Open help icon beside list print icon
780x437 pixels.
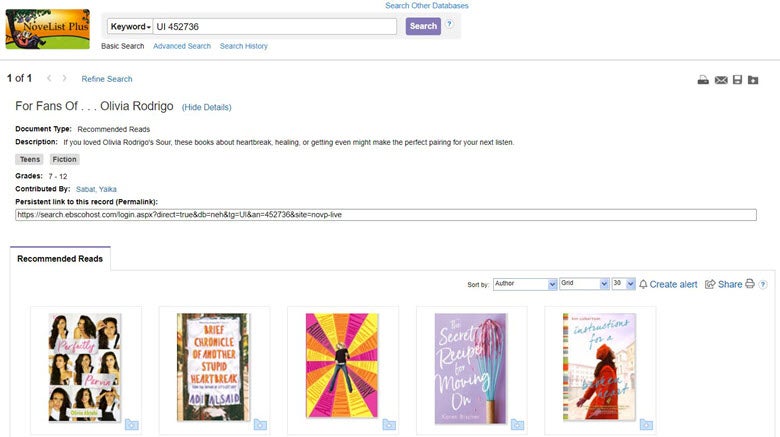(763, 285)
